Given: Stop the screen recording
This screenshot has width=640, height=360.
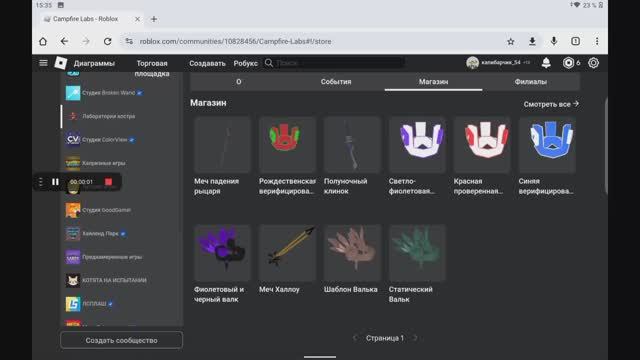Looking at the screenshot, I should point(109,182).
